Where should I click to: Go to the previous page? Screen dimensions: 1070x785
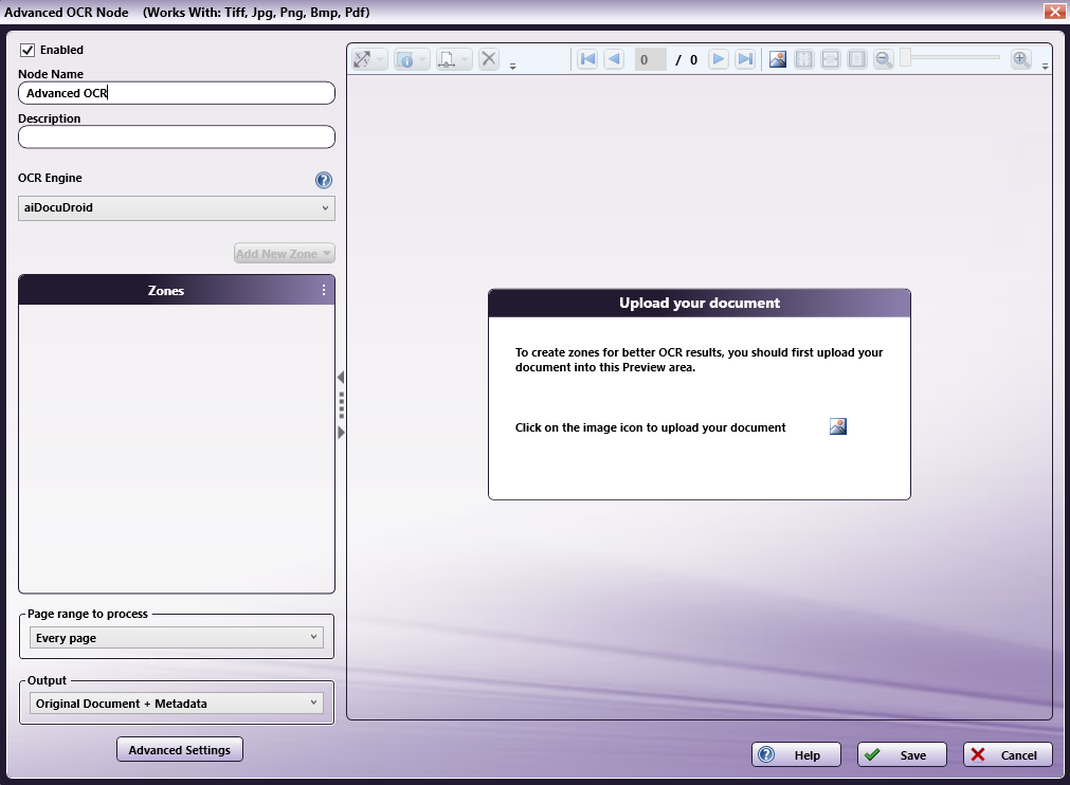pyautogui.click(x=614, y=59)
